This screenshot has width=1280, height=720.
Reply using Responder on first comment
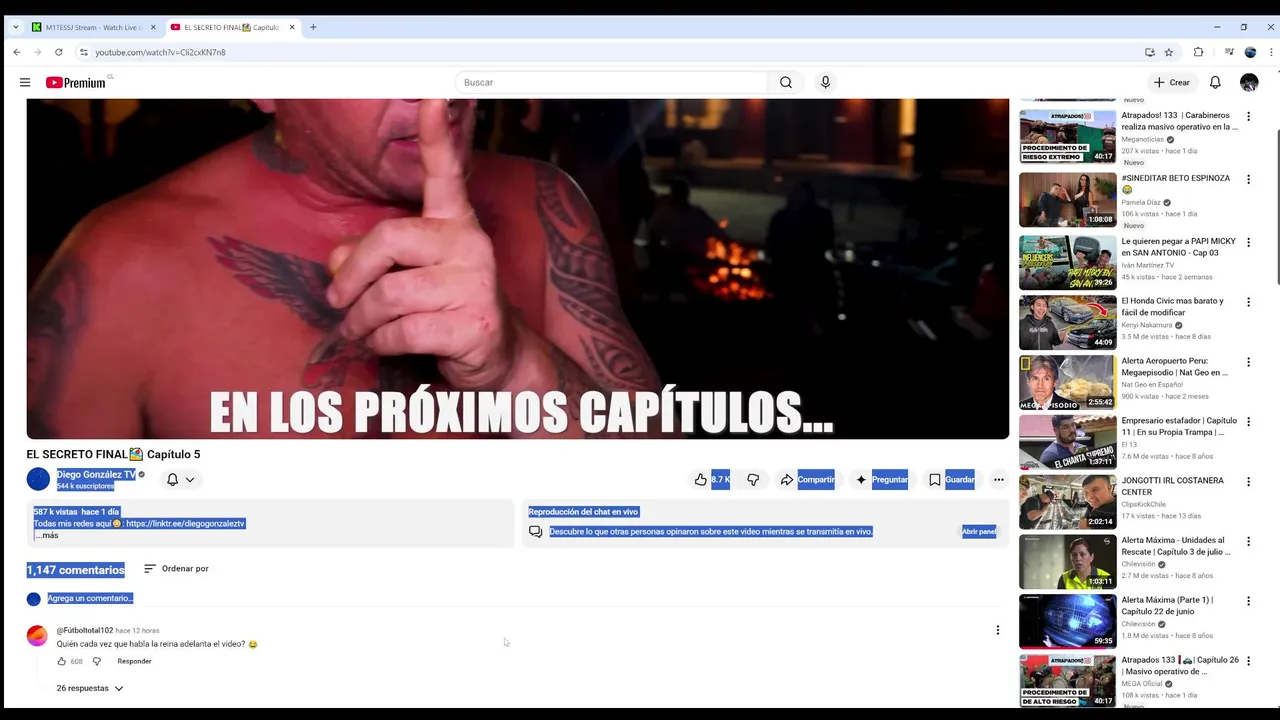tap(134, 661)
